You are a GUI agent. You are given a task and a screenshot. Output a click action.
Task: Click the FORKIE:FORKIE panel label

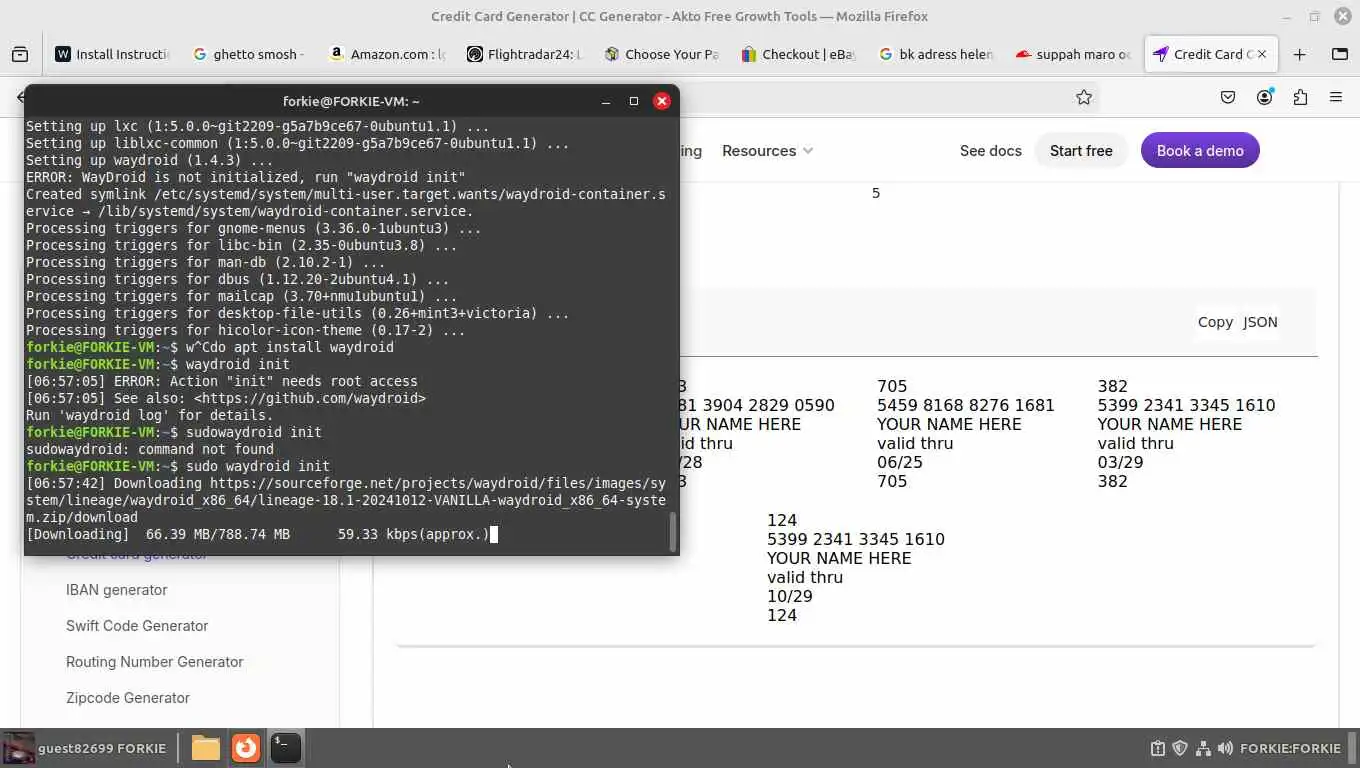[1290, 748]
